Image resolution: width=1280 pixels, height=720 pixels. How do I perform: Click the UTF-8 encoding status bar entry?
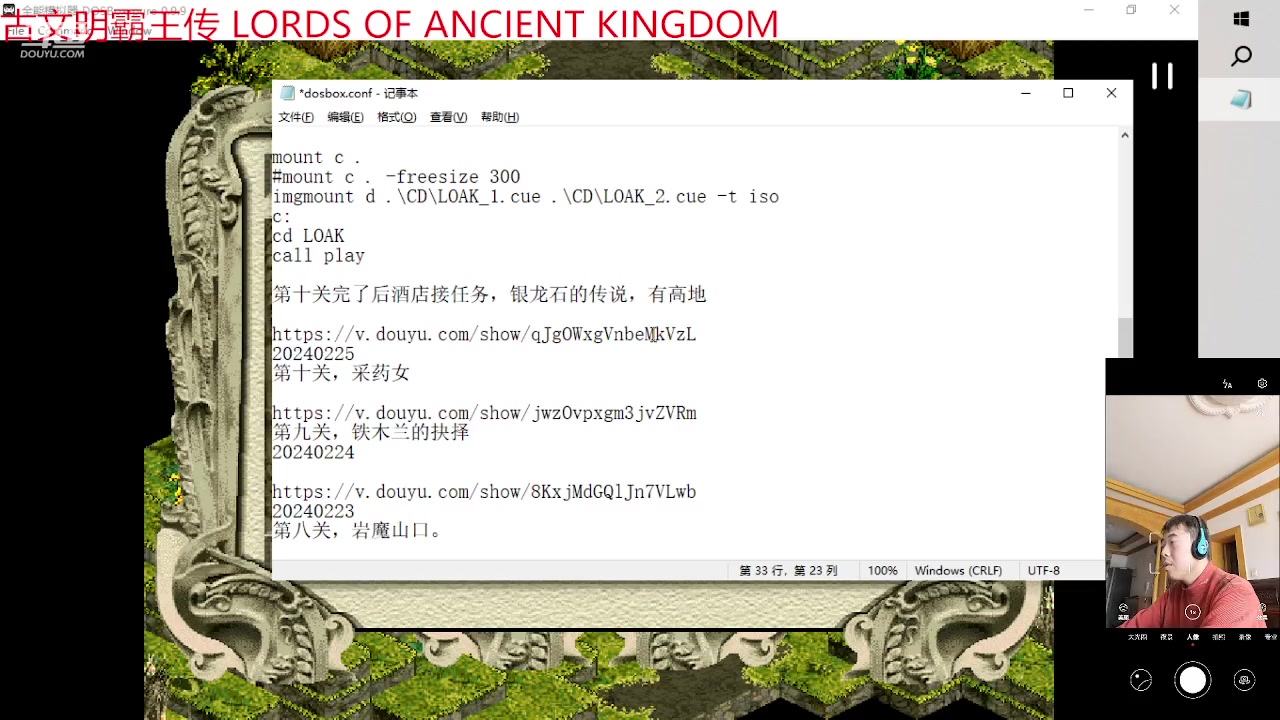pyautogui.click(x=1043, y=571)
